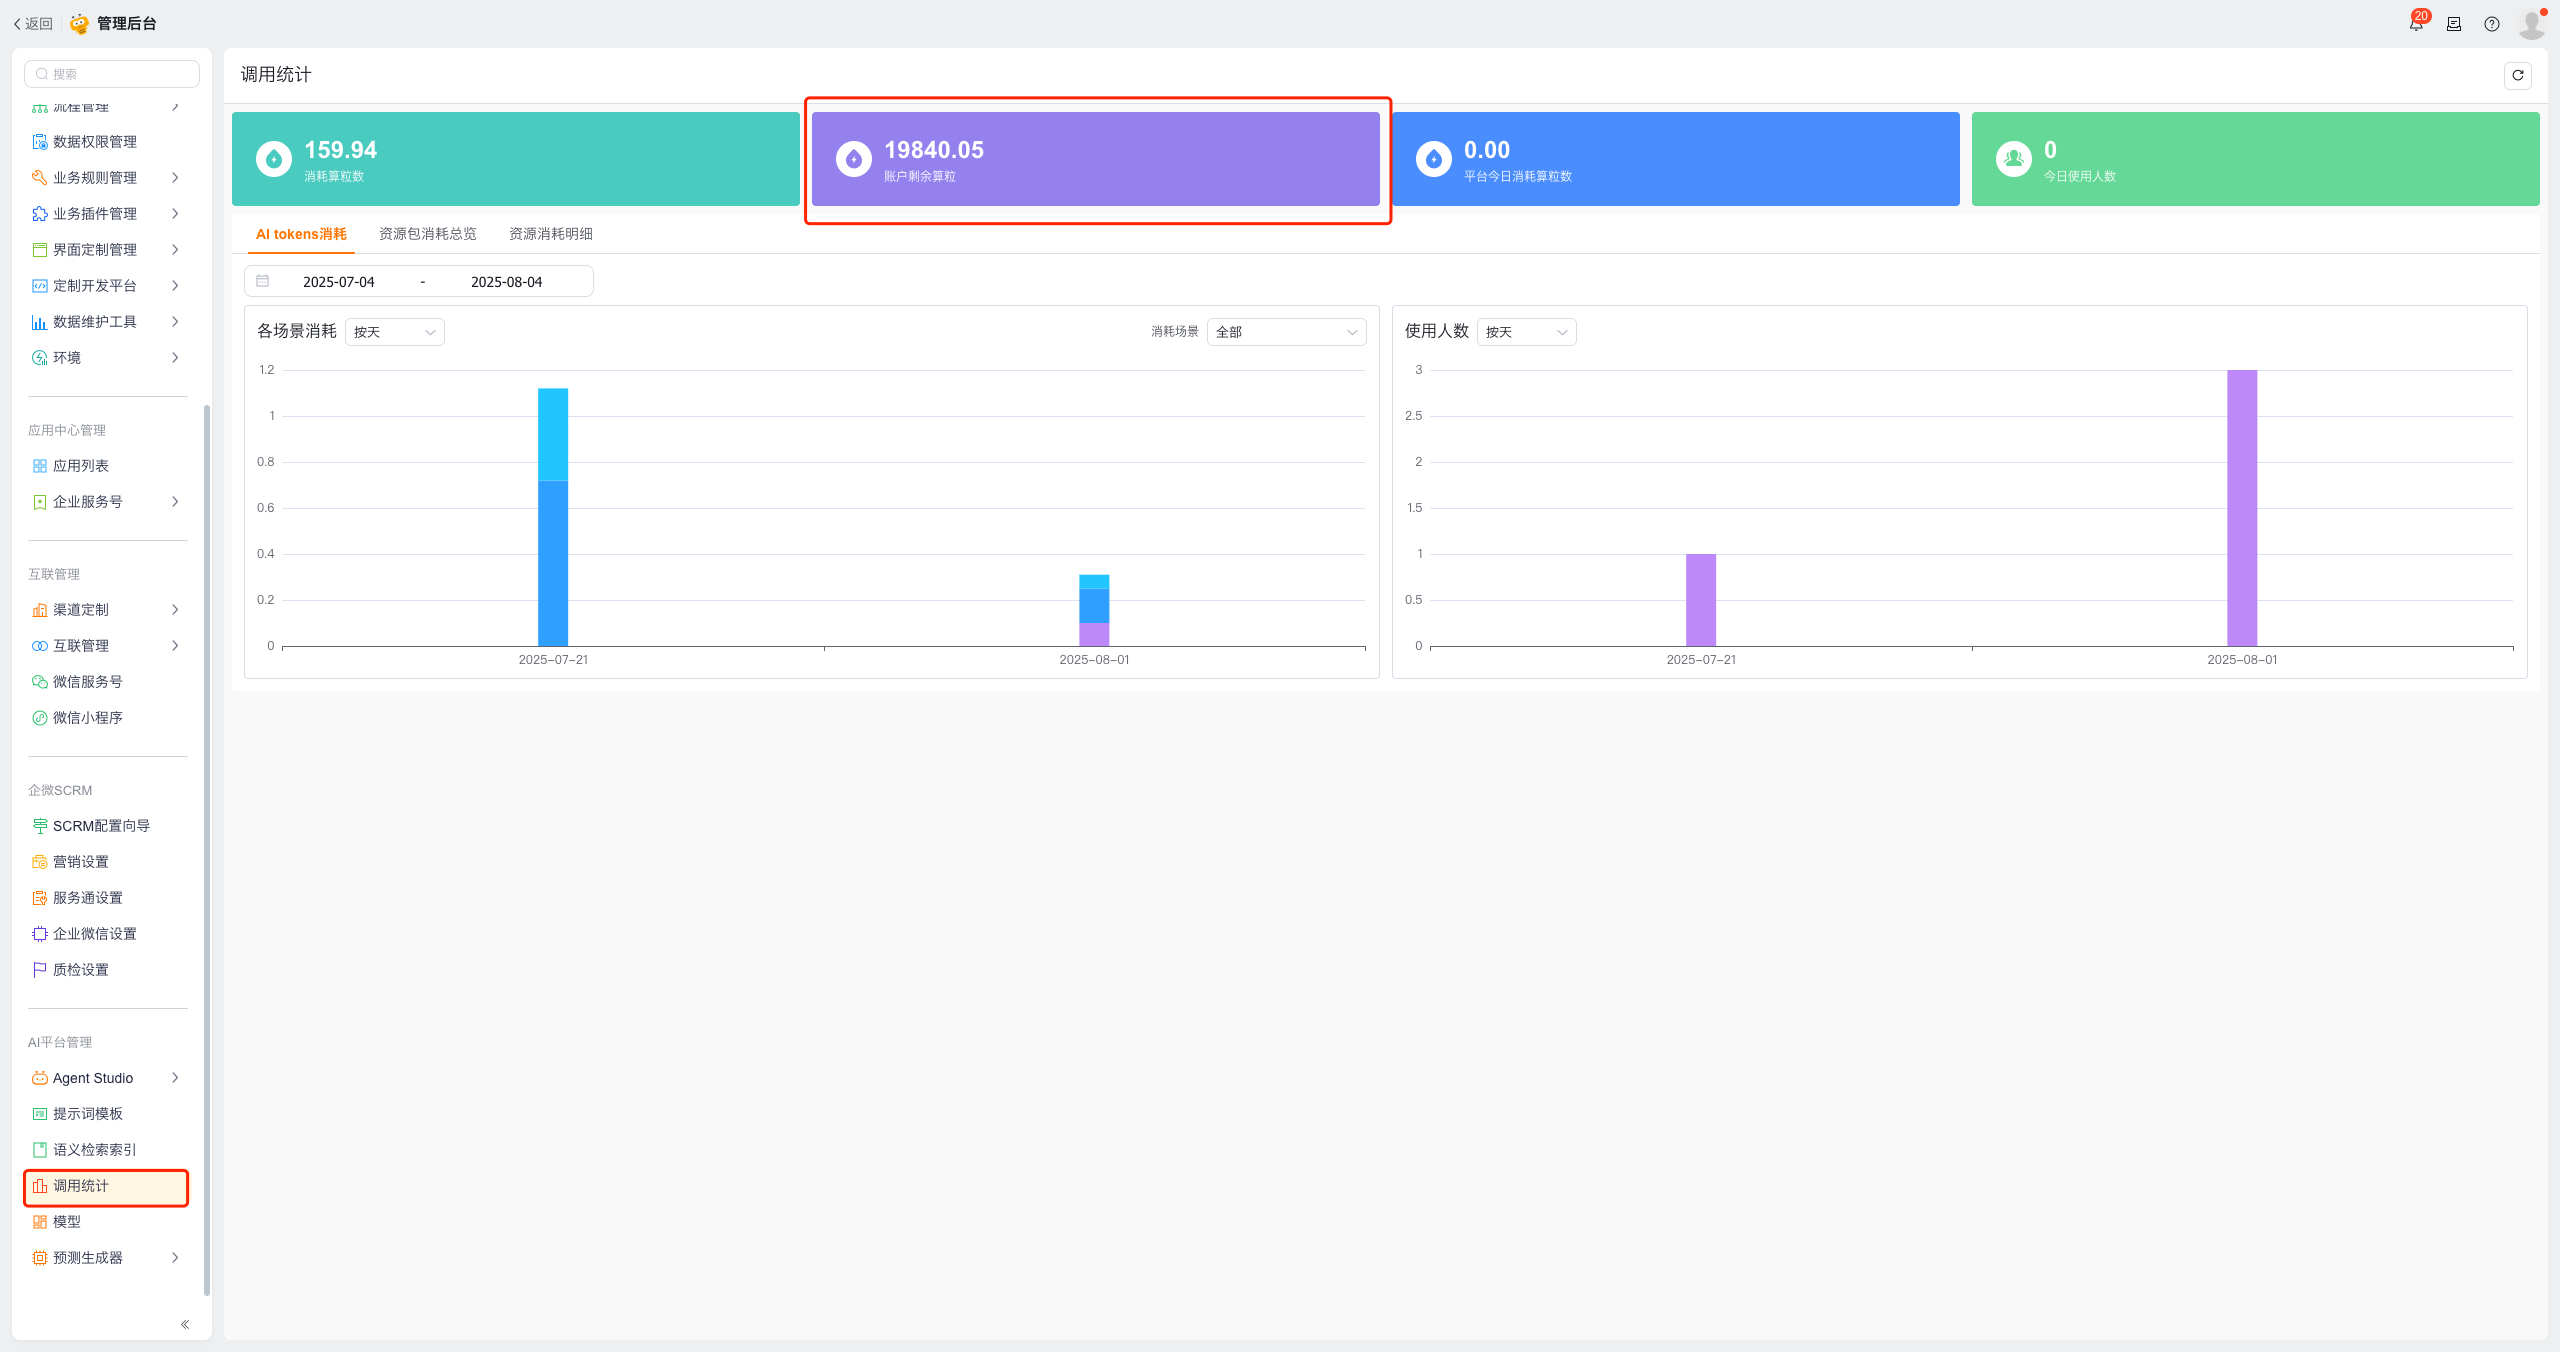Click the calendar icon in the date range picker
Image resolution: width=2560 pixels, height=1352 pixels.
point(263,281)
